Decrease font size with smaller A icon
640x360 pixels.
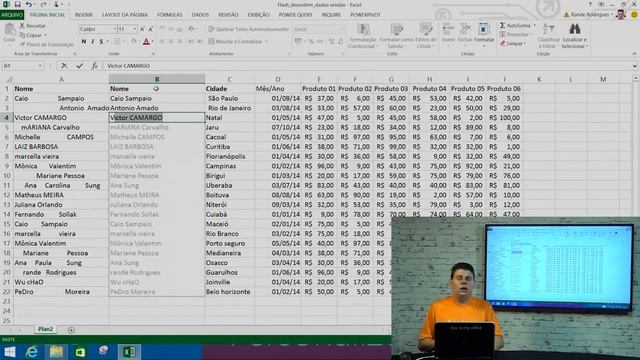click(151, 29)
